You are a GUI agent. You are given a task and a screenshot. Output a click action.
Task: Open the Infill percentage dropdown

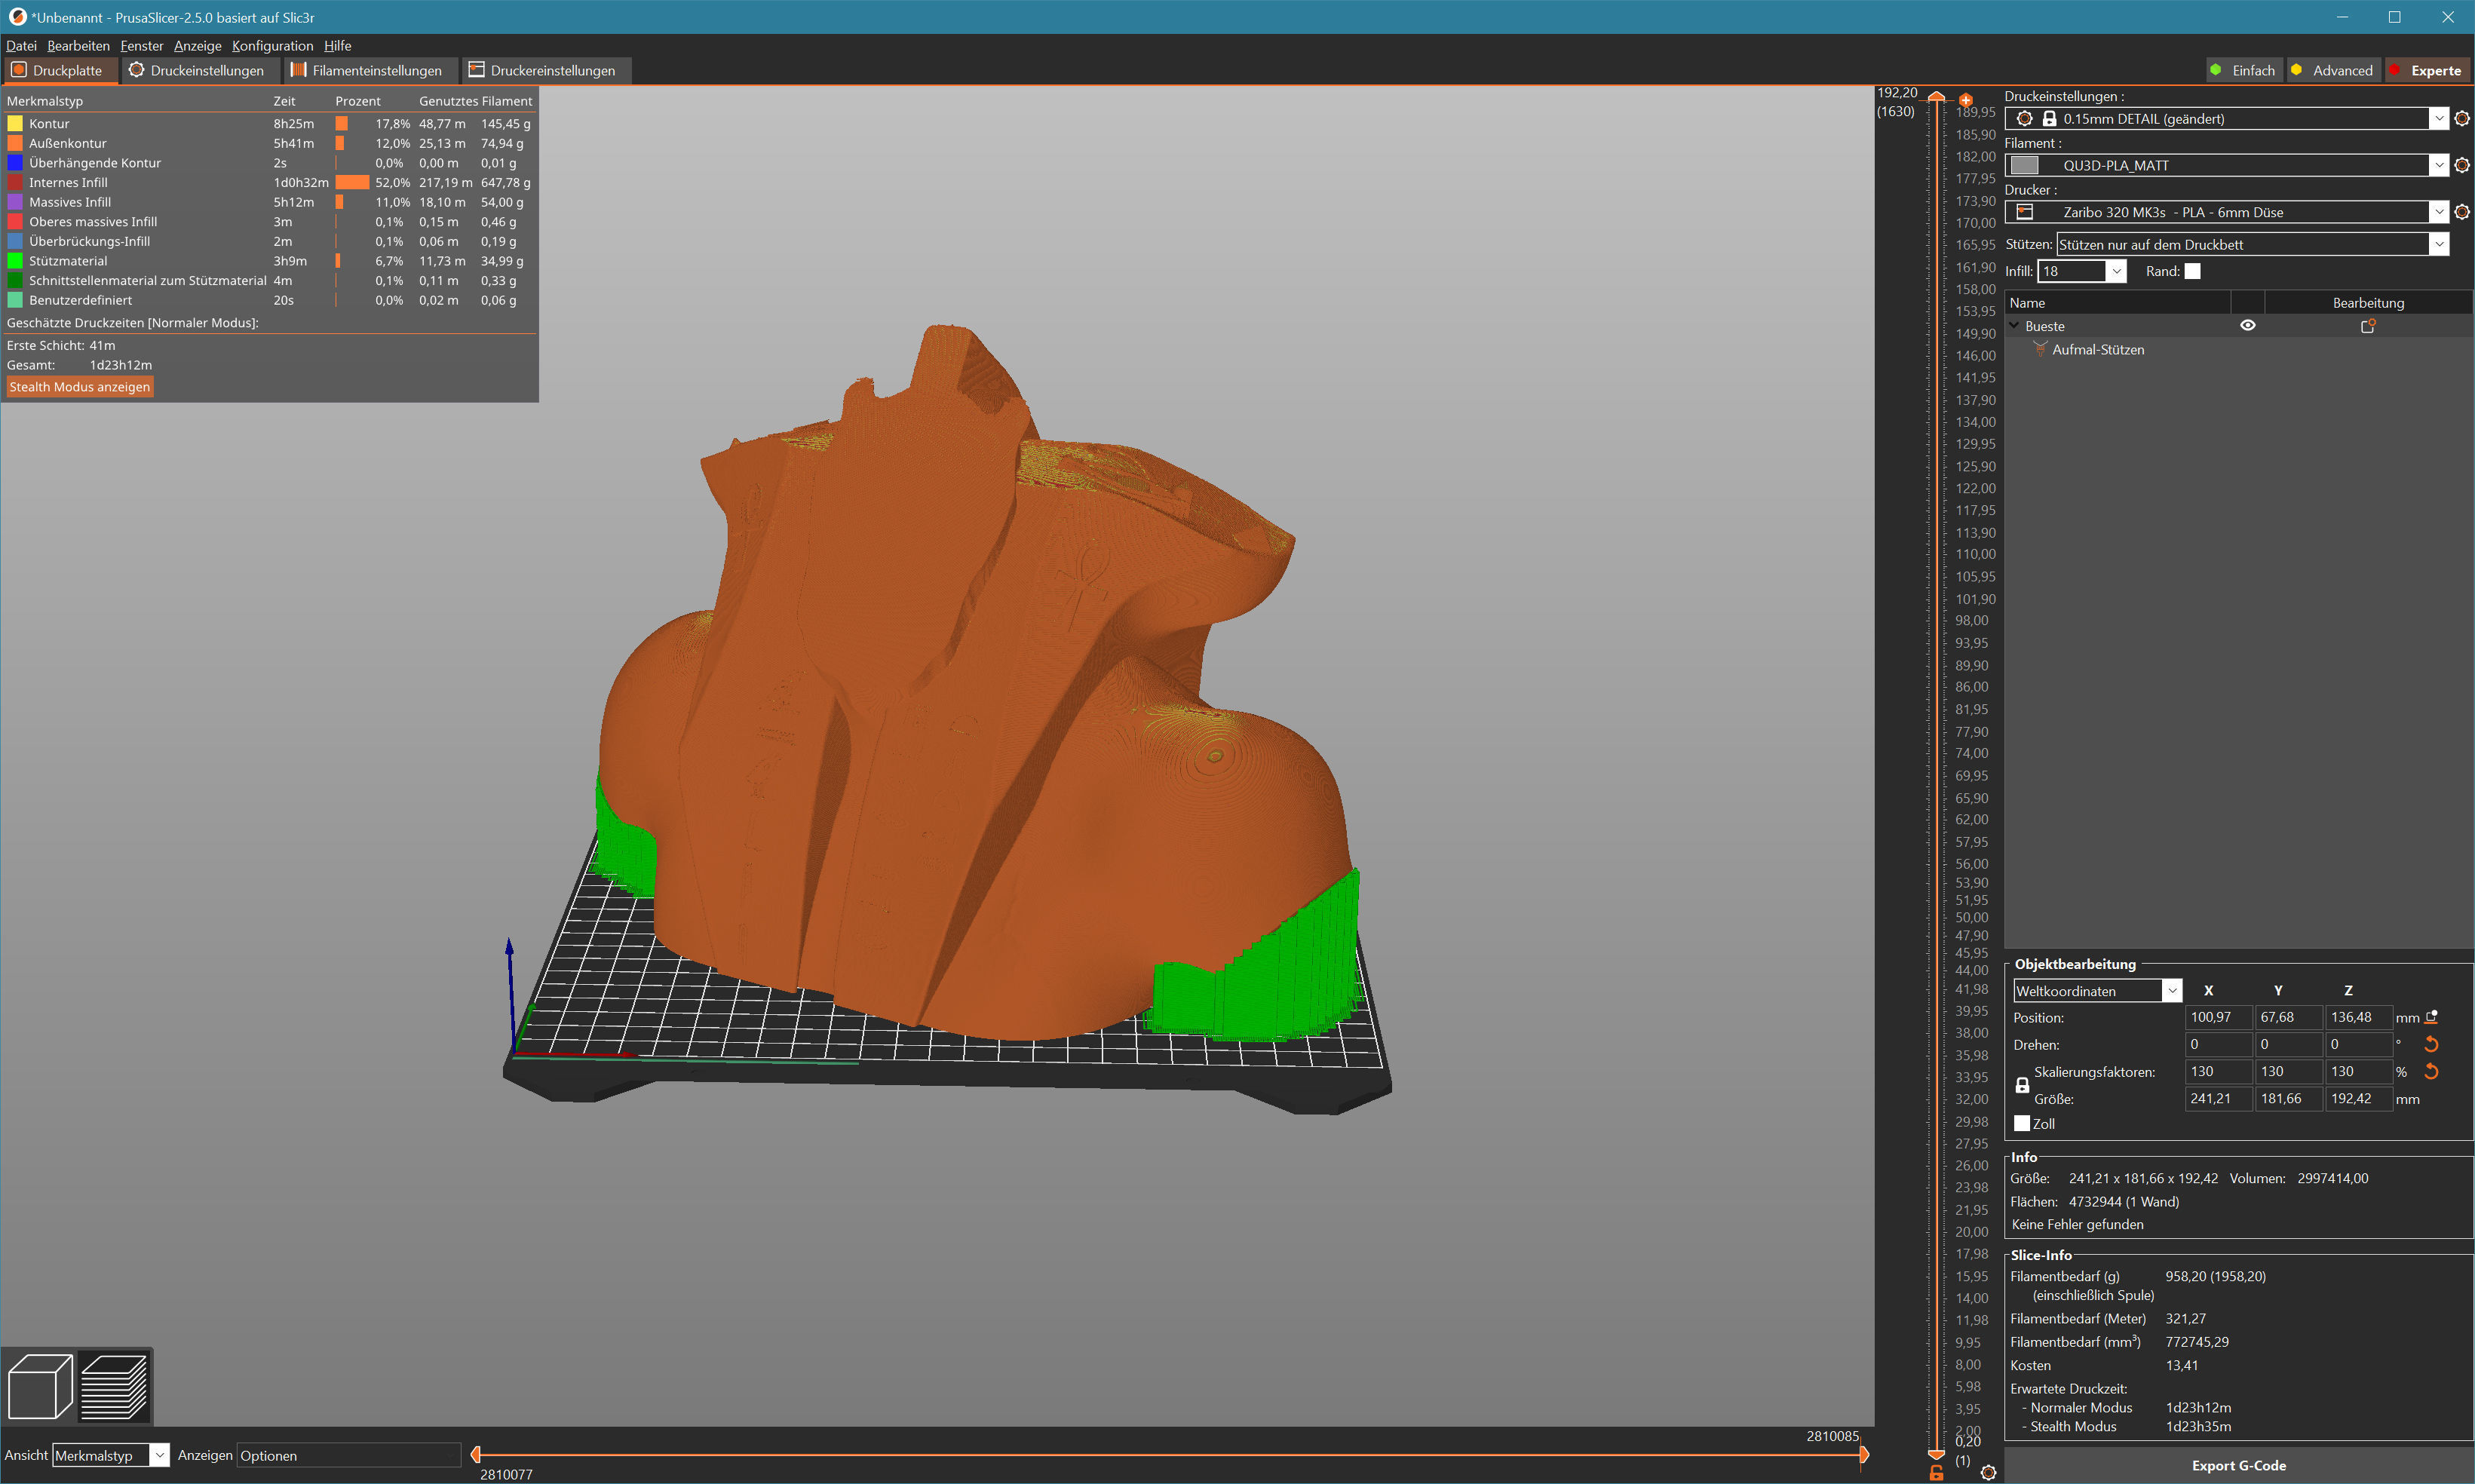[2116, 271]
